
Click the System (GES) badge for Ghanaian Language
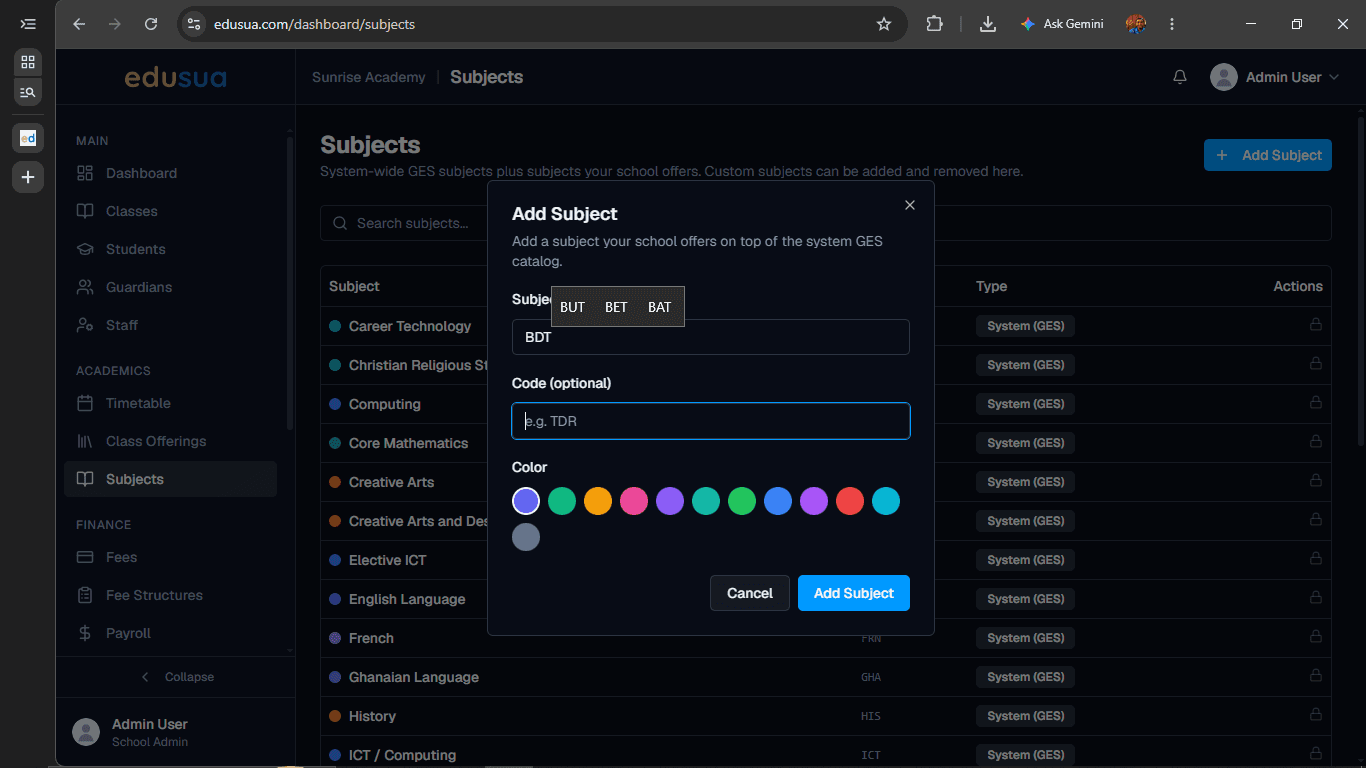coord(1026,677)
